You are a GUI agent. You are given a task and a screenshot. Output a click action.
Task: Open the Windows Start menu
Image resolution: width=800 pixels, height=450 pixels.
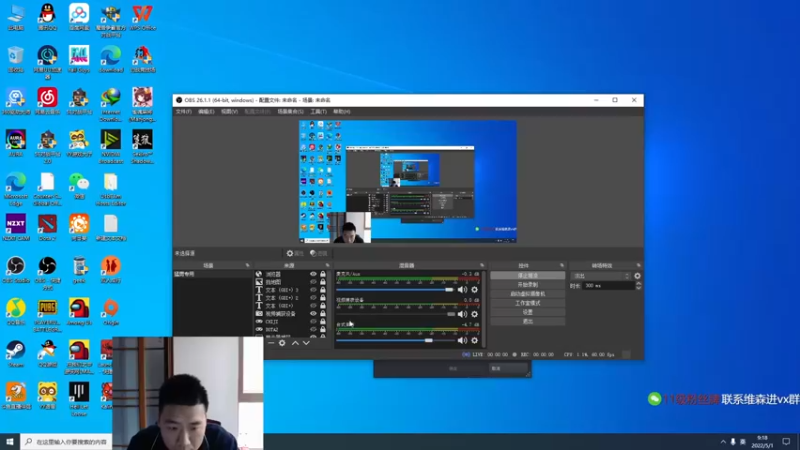10,442
